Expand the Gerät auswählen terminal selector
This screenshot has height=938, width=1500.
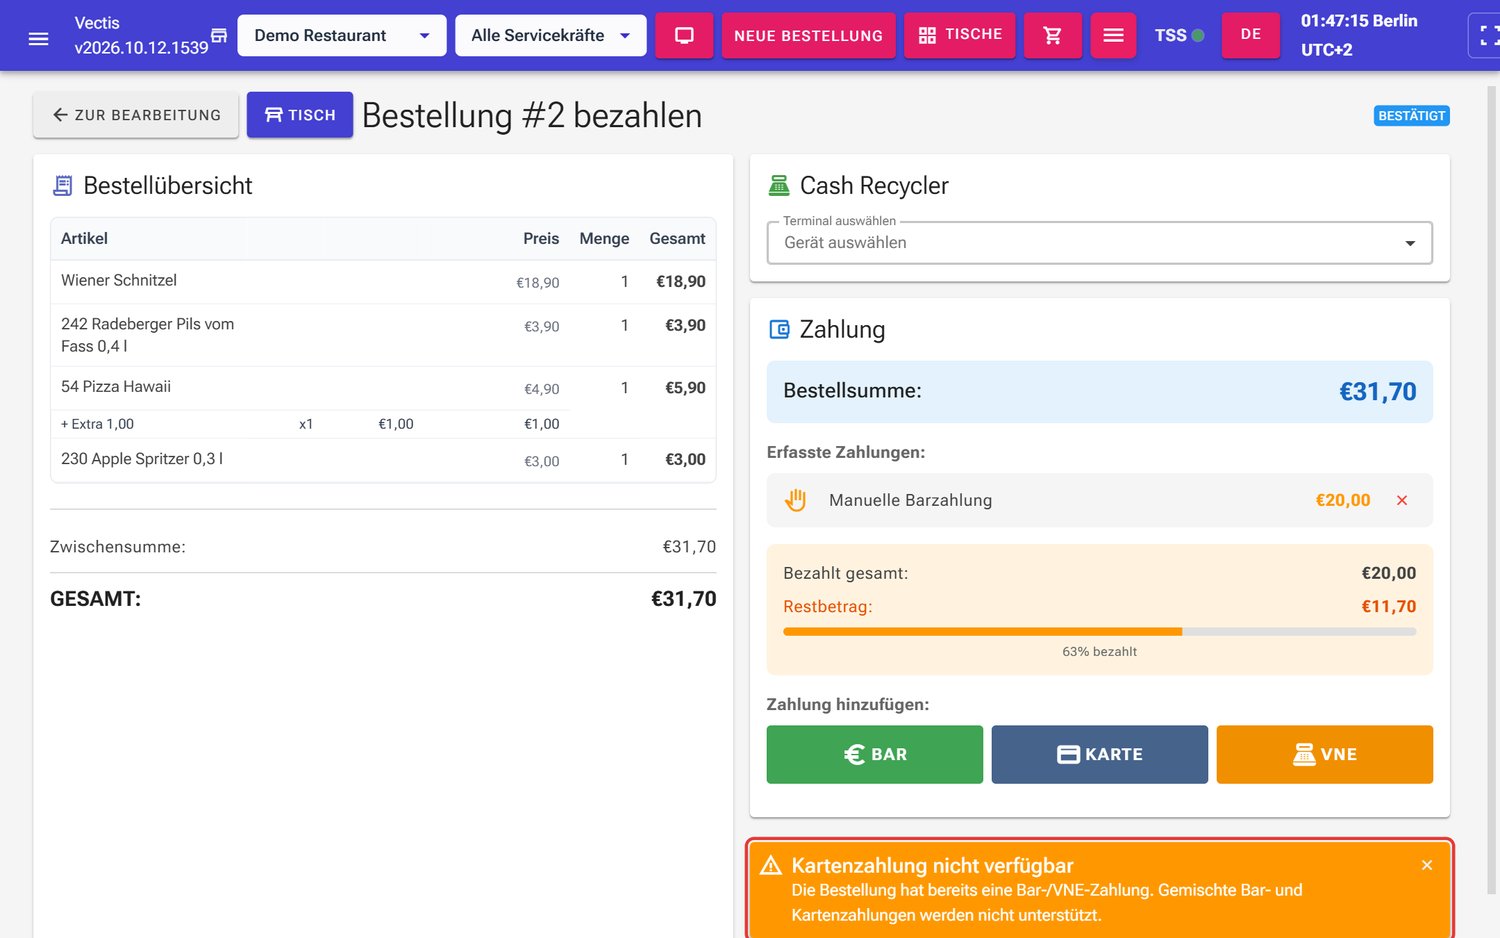tap(1100, 243)
